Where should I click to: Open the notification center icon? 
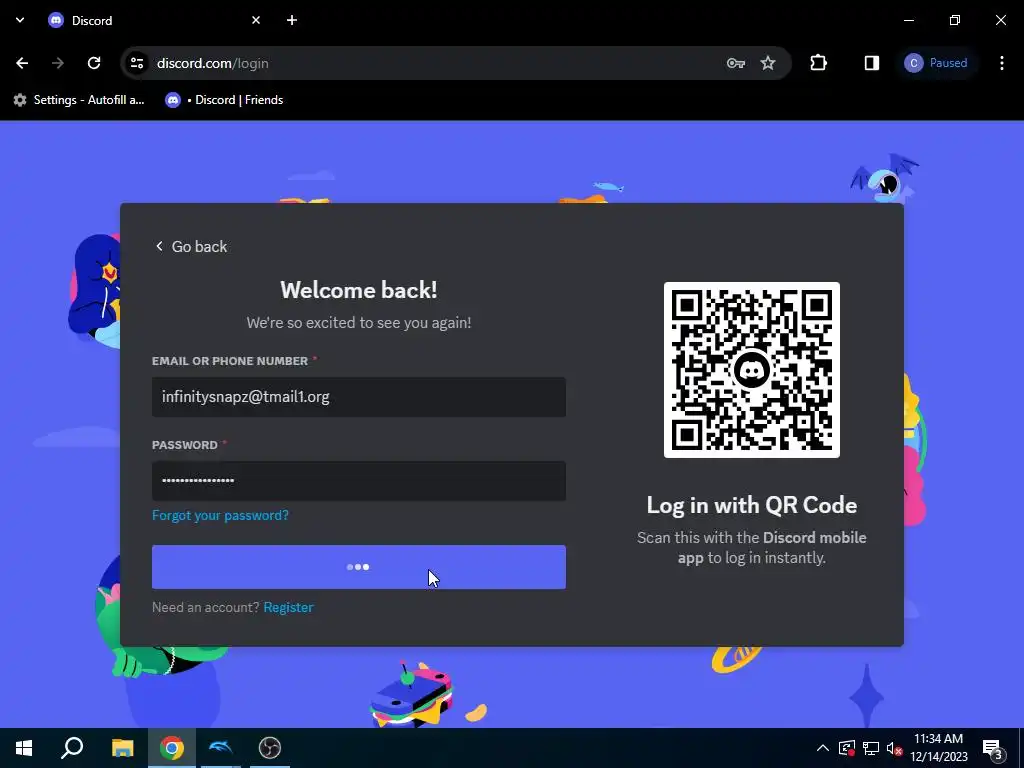click(993, 748)
